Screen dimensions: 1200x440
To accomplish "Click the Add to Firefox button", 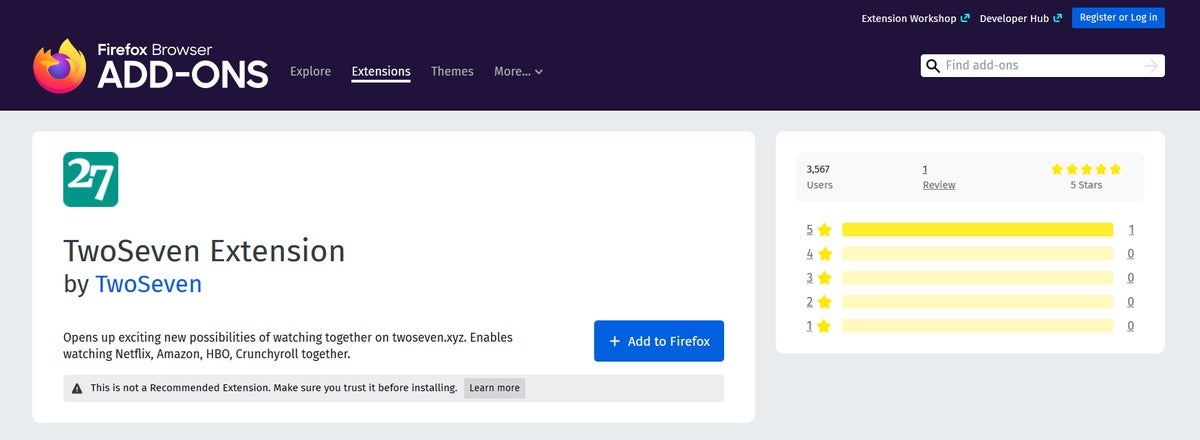I will [x=659, y=341].
